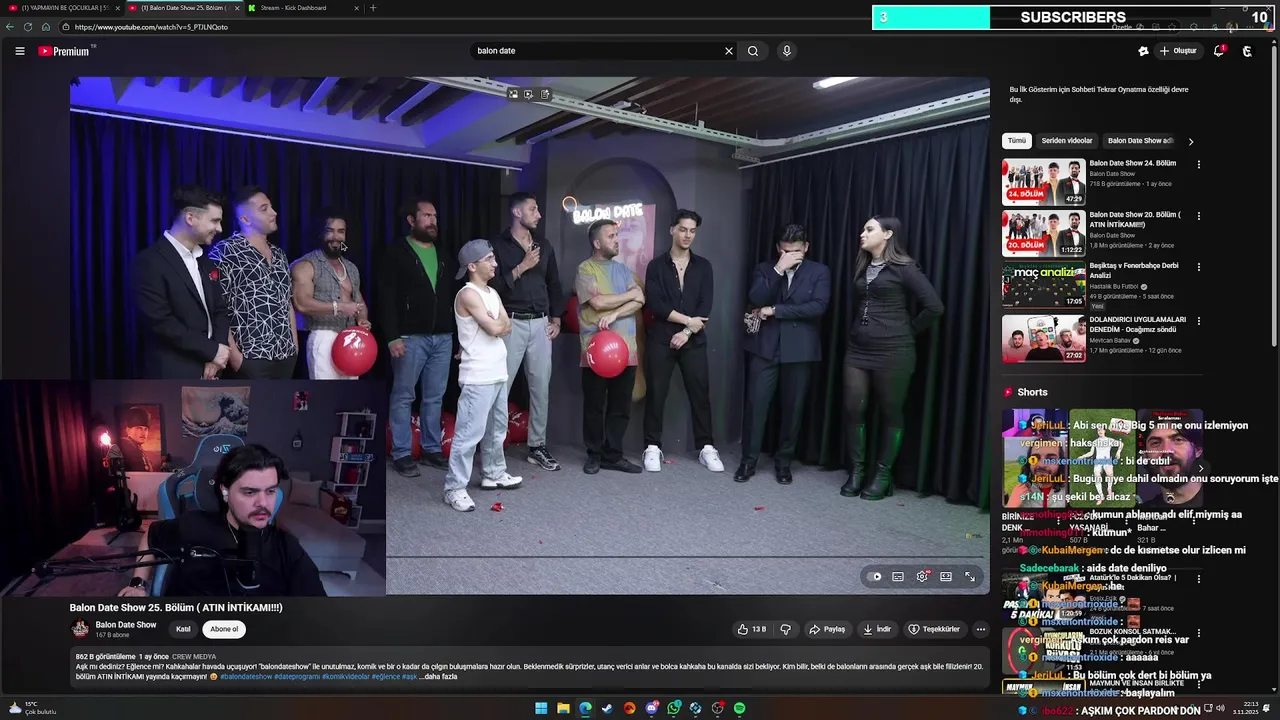This screenshot has height=720, width=1280.
Task: Select Balon Date Show adlı chip
Action: pos(1140,141)
